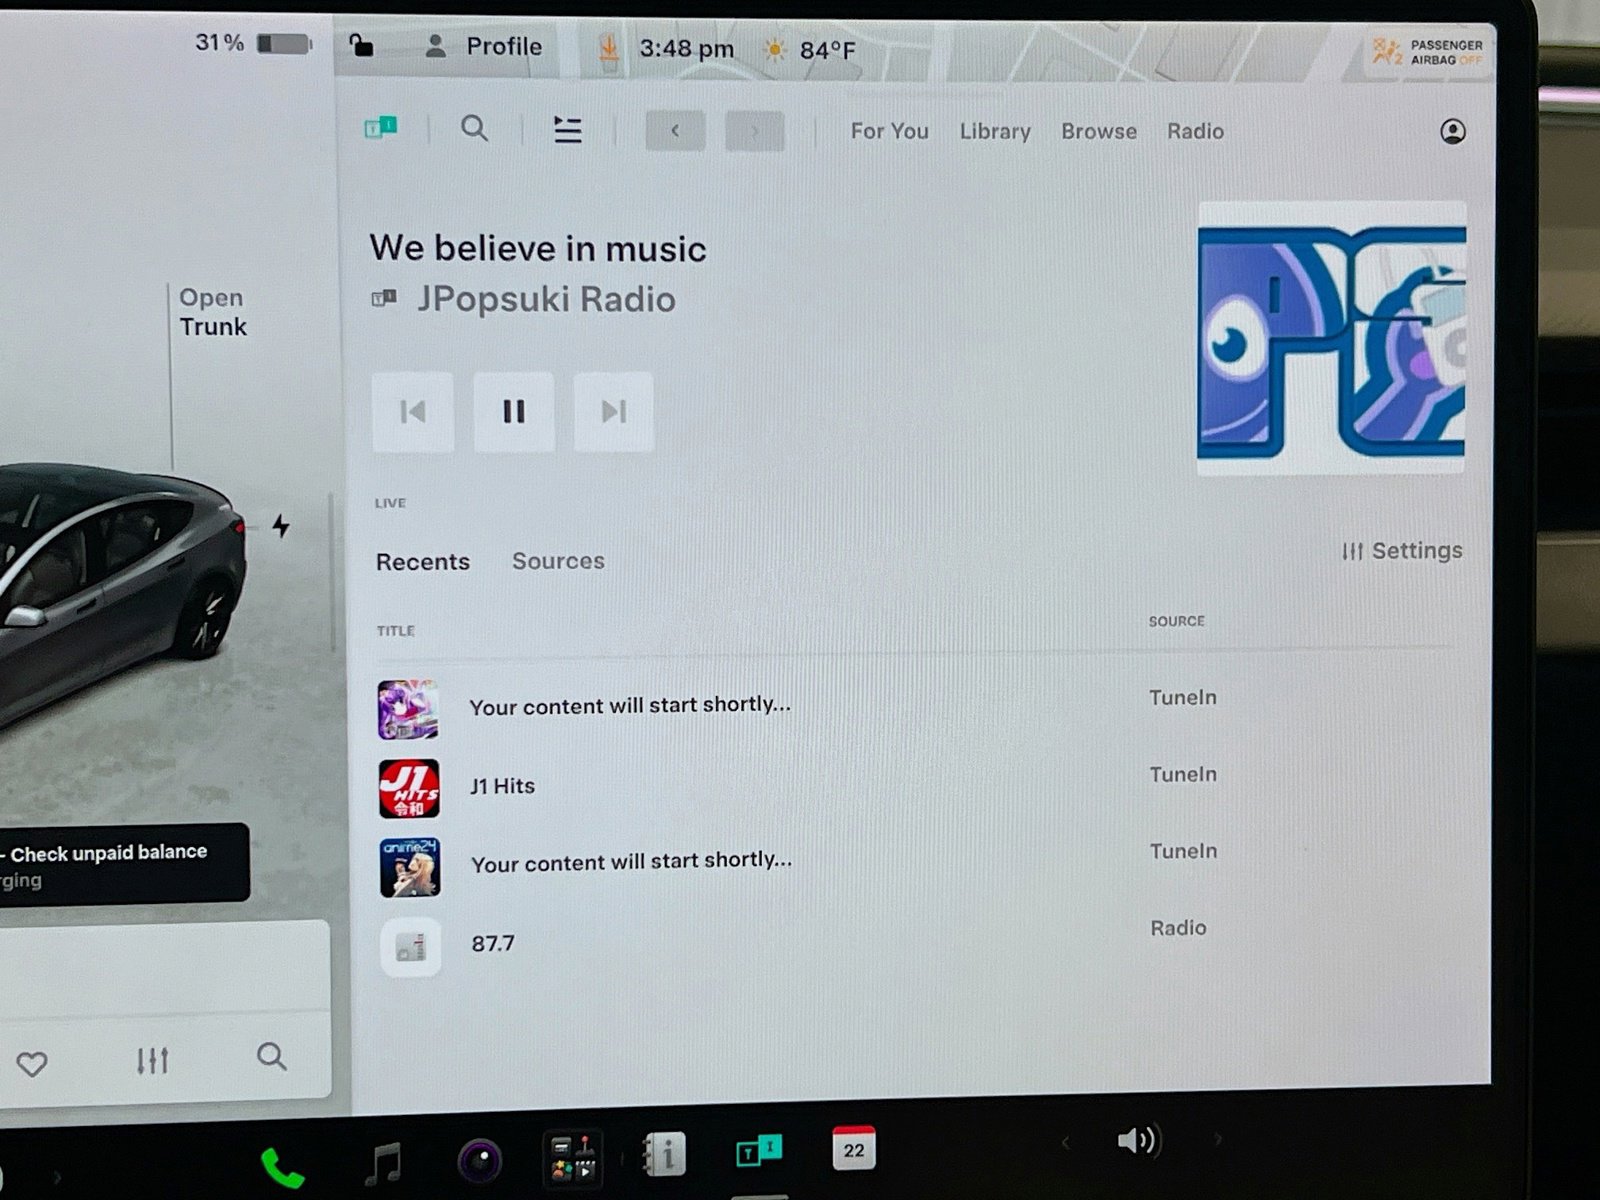Play the first recent TuneIn station thumbnail
Screen dimensions: 1600x1200
pyautogui.click(x=408, y=709)
